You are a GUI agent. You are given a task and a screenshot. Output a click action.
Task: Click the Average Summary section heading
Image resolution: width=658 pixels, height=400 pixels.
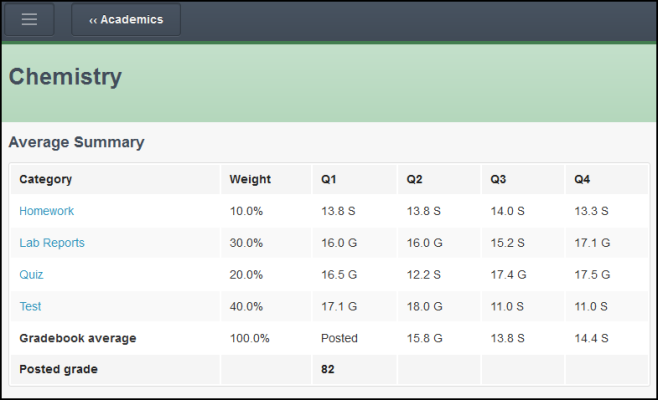(76, 142)
